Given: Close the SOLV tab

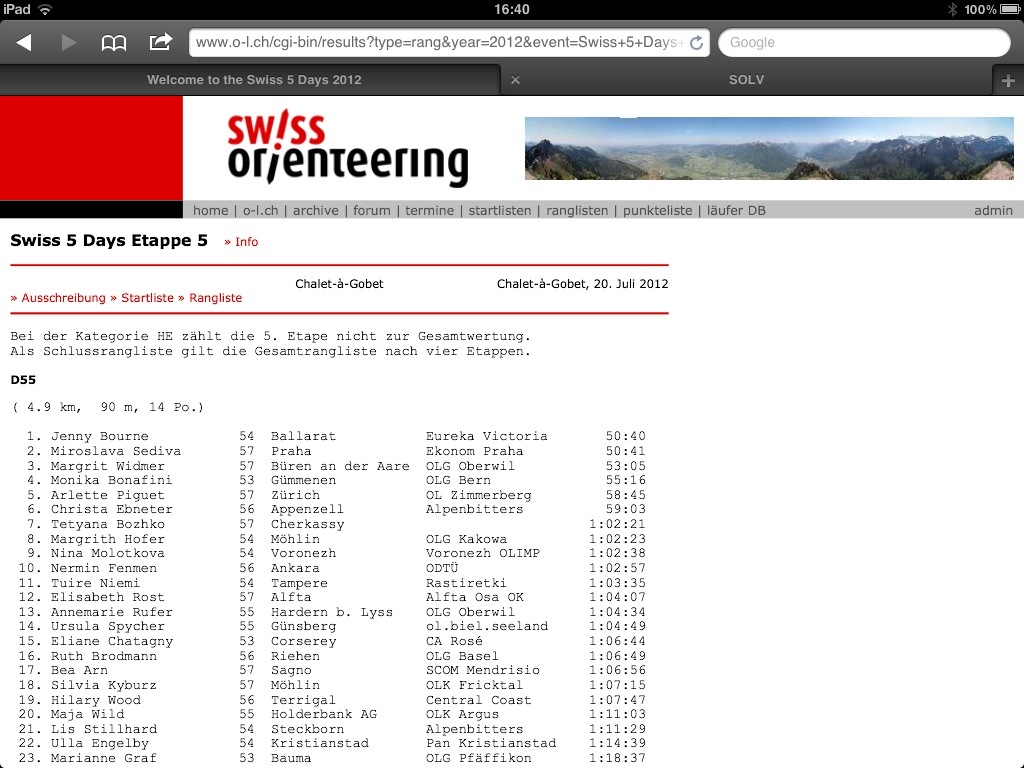Looking at the screenshot, I should pyautogui.click(x=515, y=80).
